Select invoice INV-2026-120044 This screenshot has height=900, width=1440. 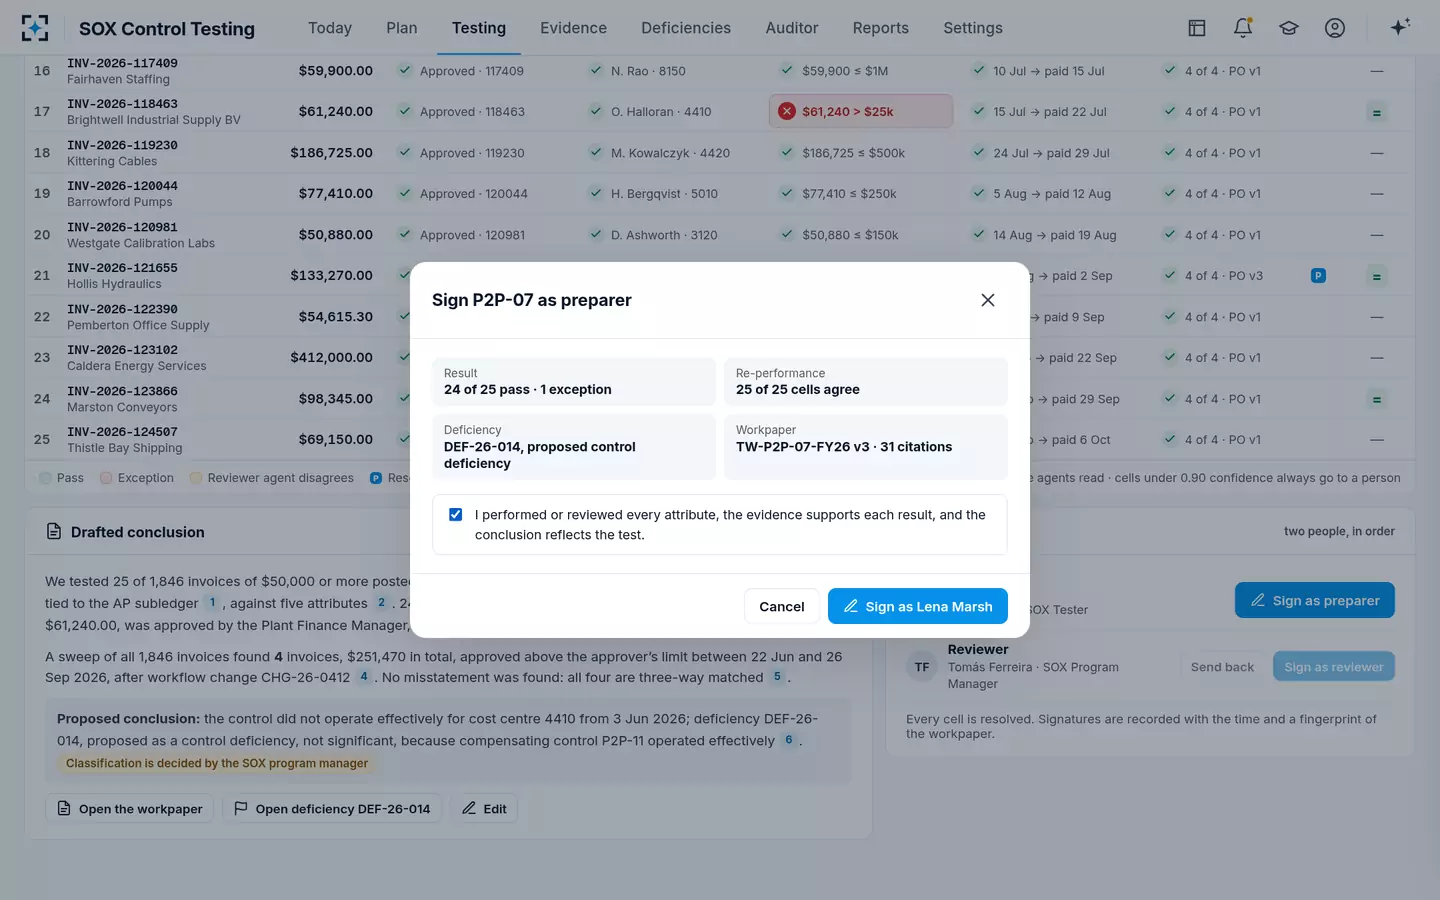(122, 186)
